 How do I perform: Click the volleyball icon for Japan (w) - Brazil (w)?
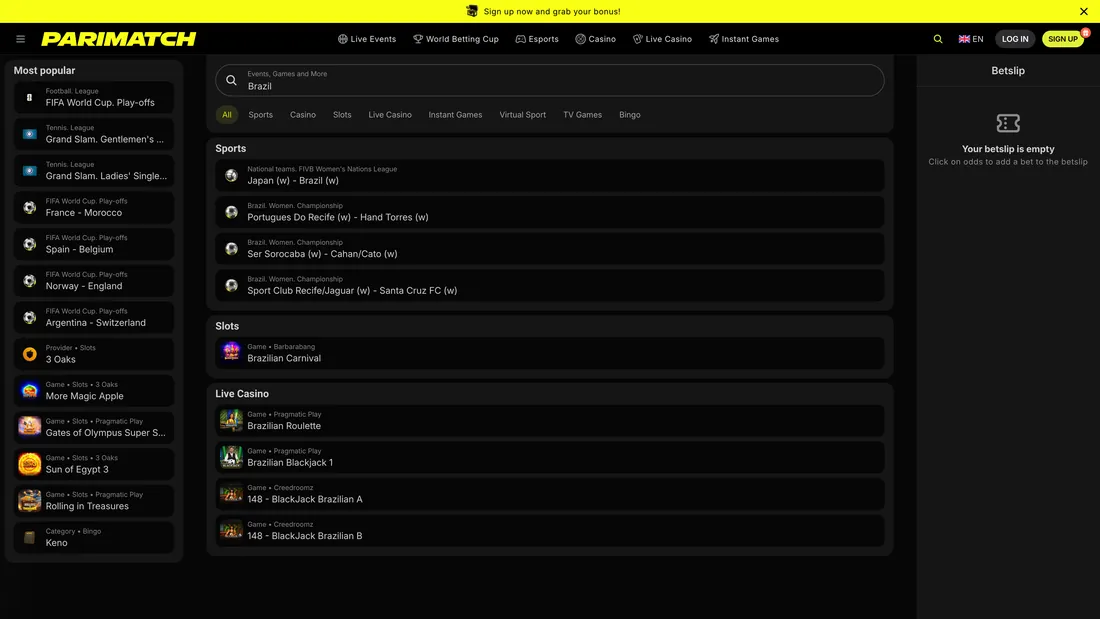point(232,175)
